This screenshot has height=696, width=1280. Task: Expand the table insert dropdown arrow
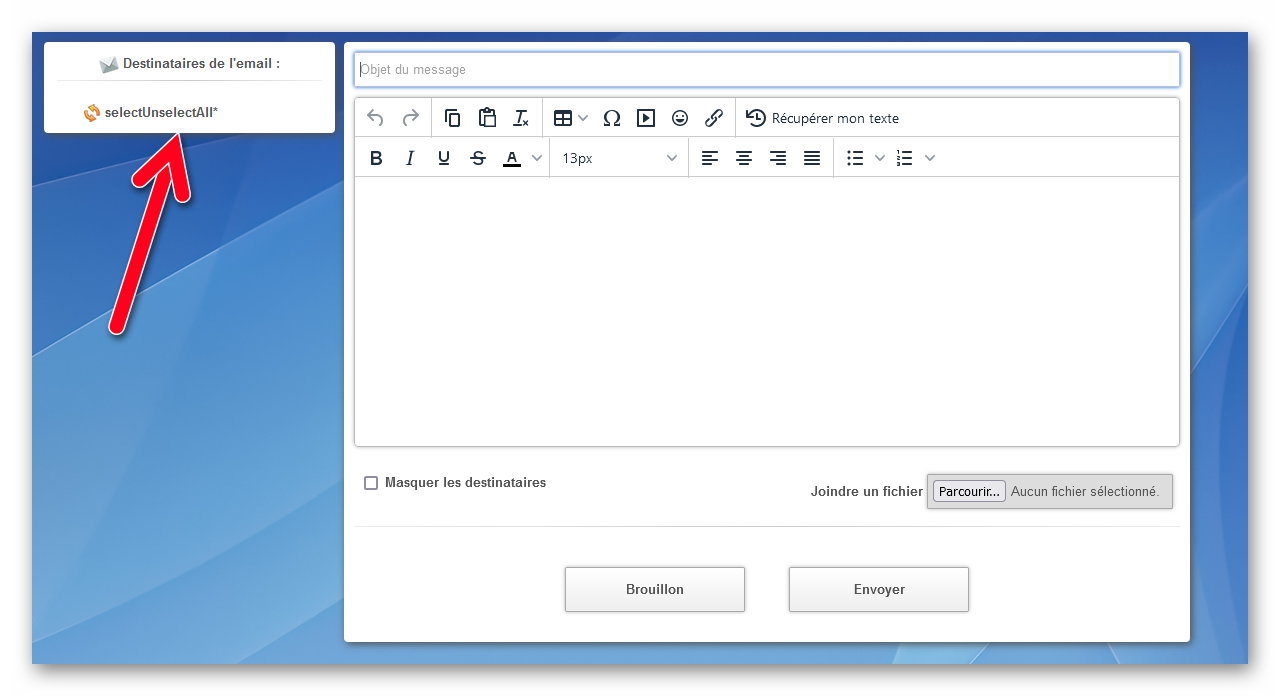coord(583,118)
